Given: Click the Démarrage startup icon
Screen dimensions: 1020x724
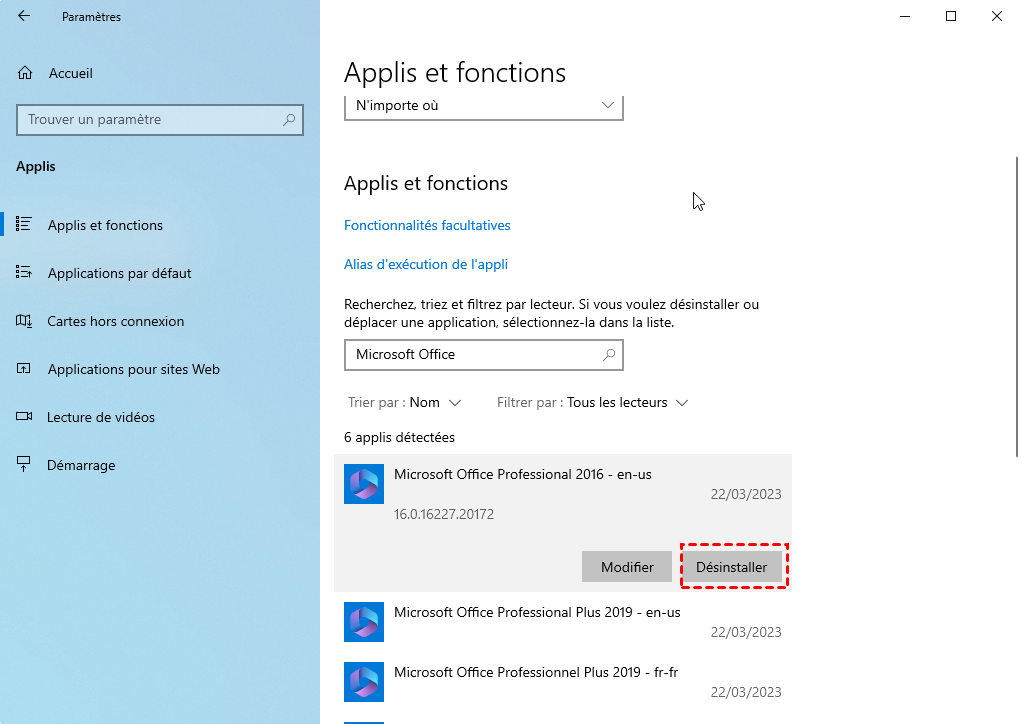Looking at the screenshot, I should [25, 465].
